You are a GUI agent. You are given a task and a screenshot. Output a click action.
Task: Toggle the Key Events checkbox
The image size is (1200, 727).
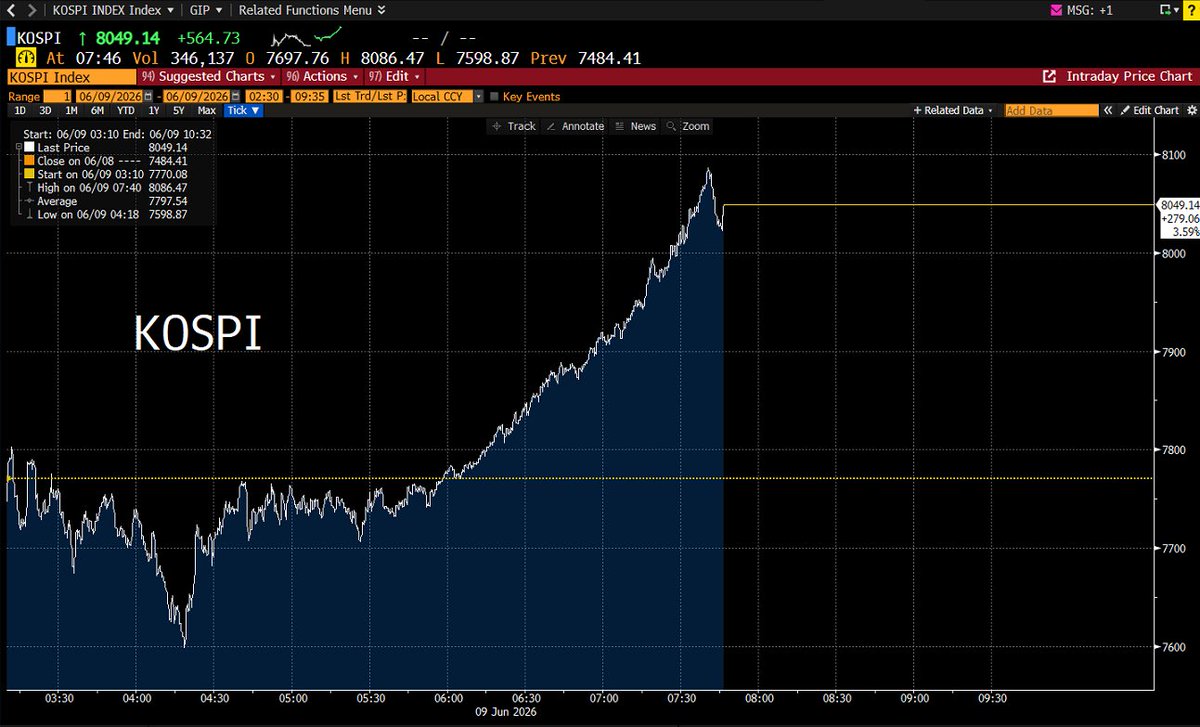coord(494,96)
